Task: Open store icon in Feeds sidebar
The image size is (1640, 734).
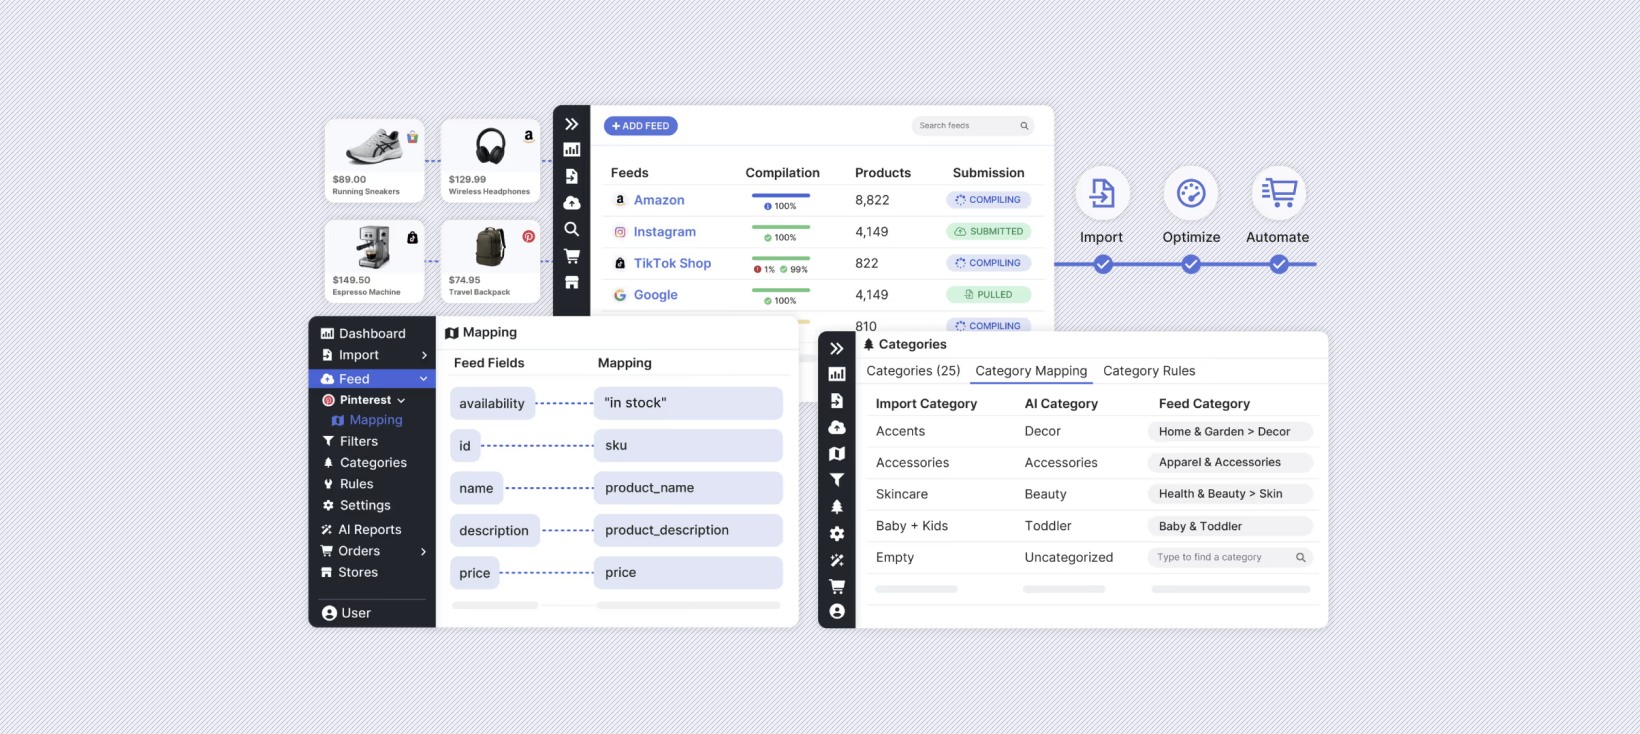Action: pos(571,283)
